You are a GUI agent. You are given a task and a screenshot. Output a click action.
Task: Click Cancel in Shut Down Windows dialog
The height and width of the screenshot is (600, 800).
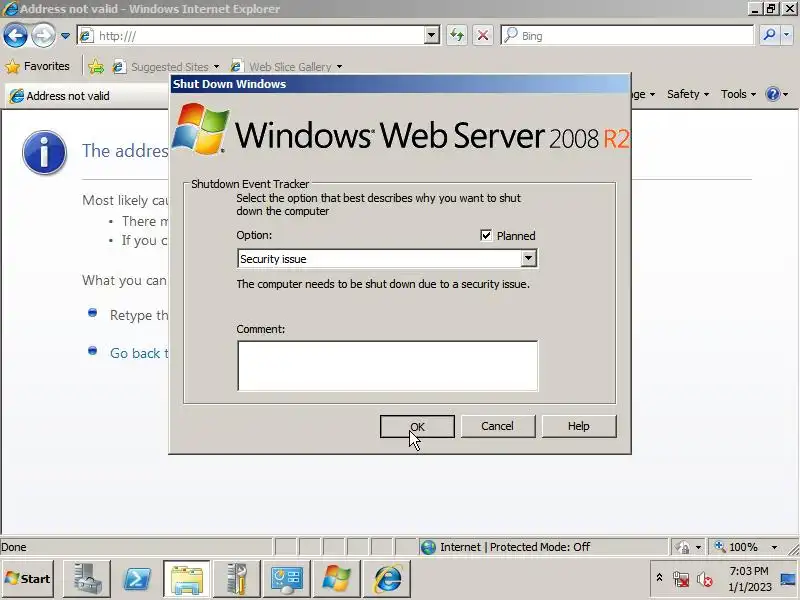click(497, 426)
